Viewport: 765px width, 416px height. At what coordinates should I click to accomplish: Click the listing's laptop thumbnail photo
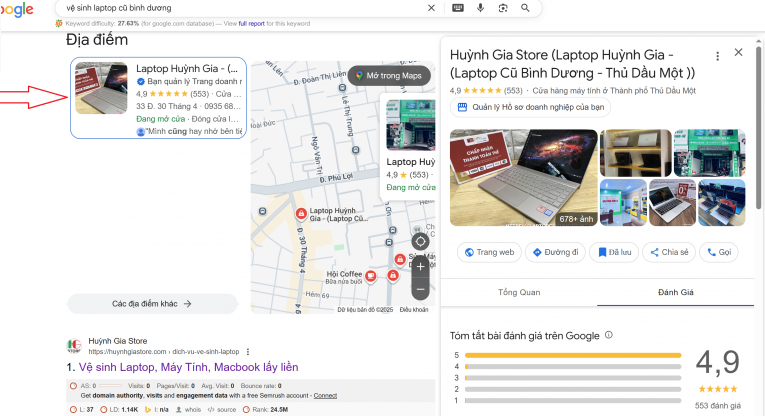coord(101,88)
